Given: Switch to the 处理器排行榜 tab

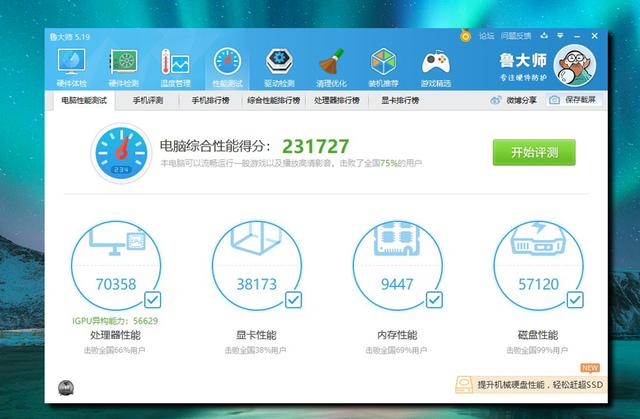Looking at the screenshot, I should pos(337,100).
